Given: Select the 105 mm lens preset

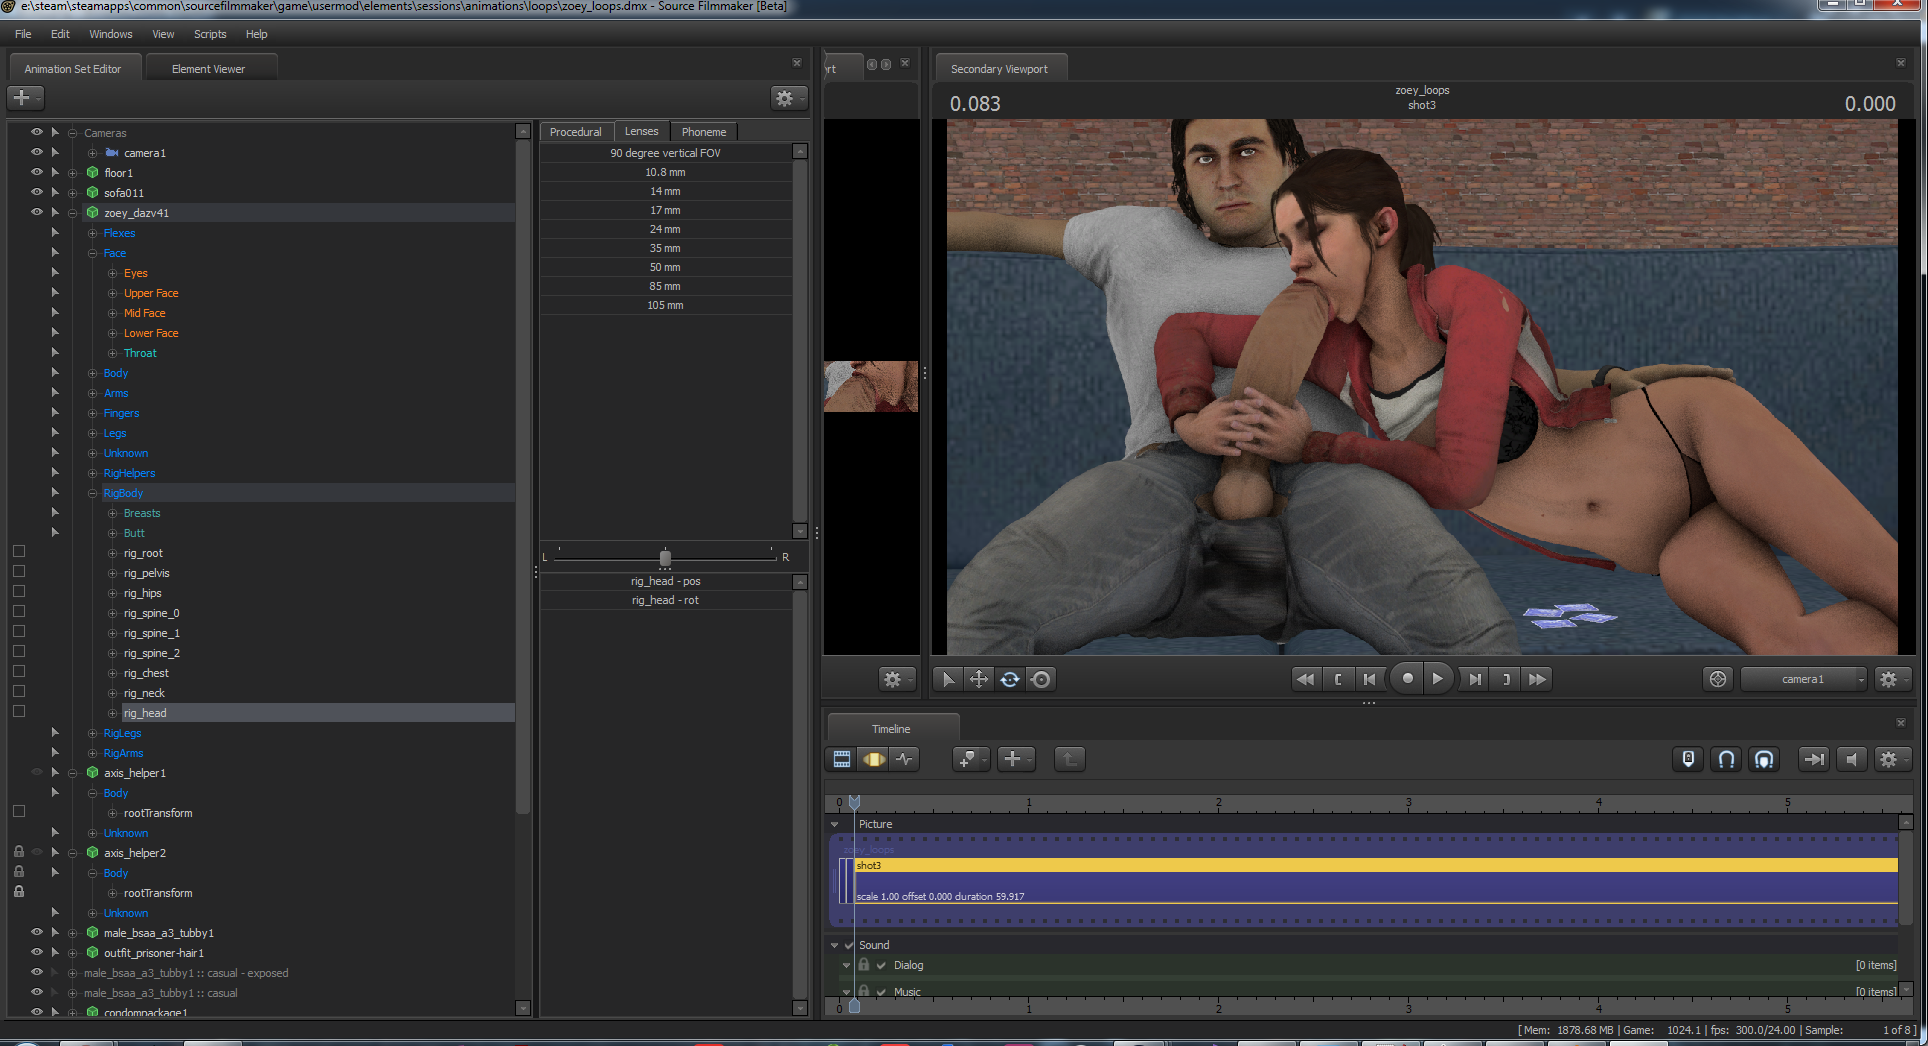Looking at the screenshot, I should point(666,305).
